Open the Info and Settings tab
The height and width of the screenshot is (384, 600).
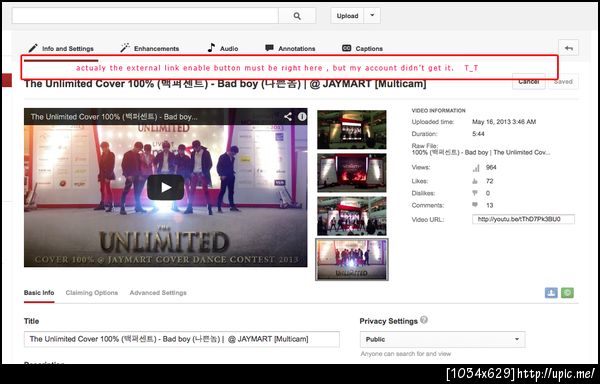(61, 49)
